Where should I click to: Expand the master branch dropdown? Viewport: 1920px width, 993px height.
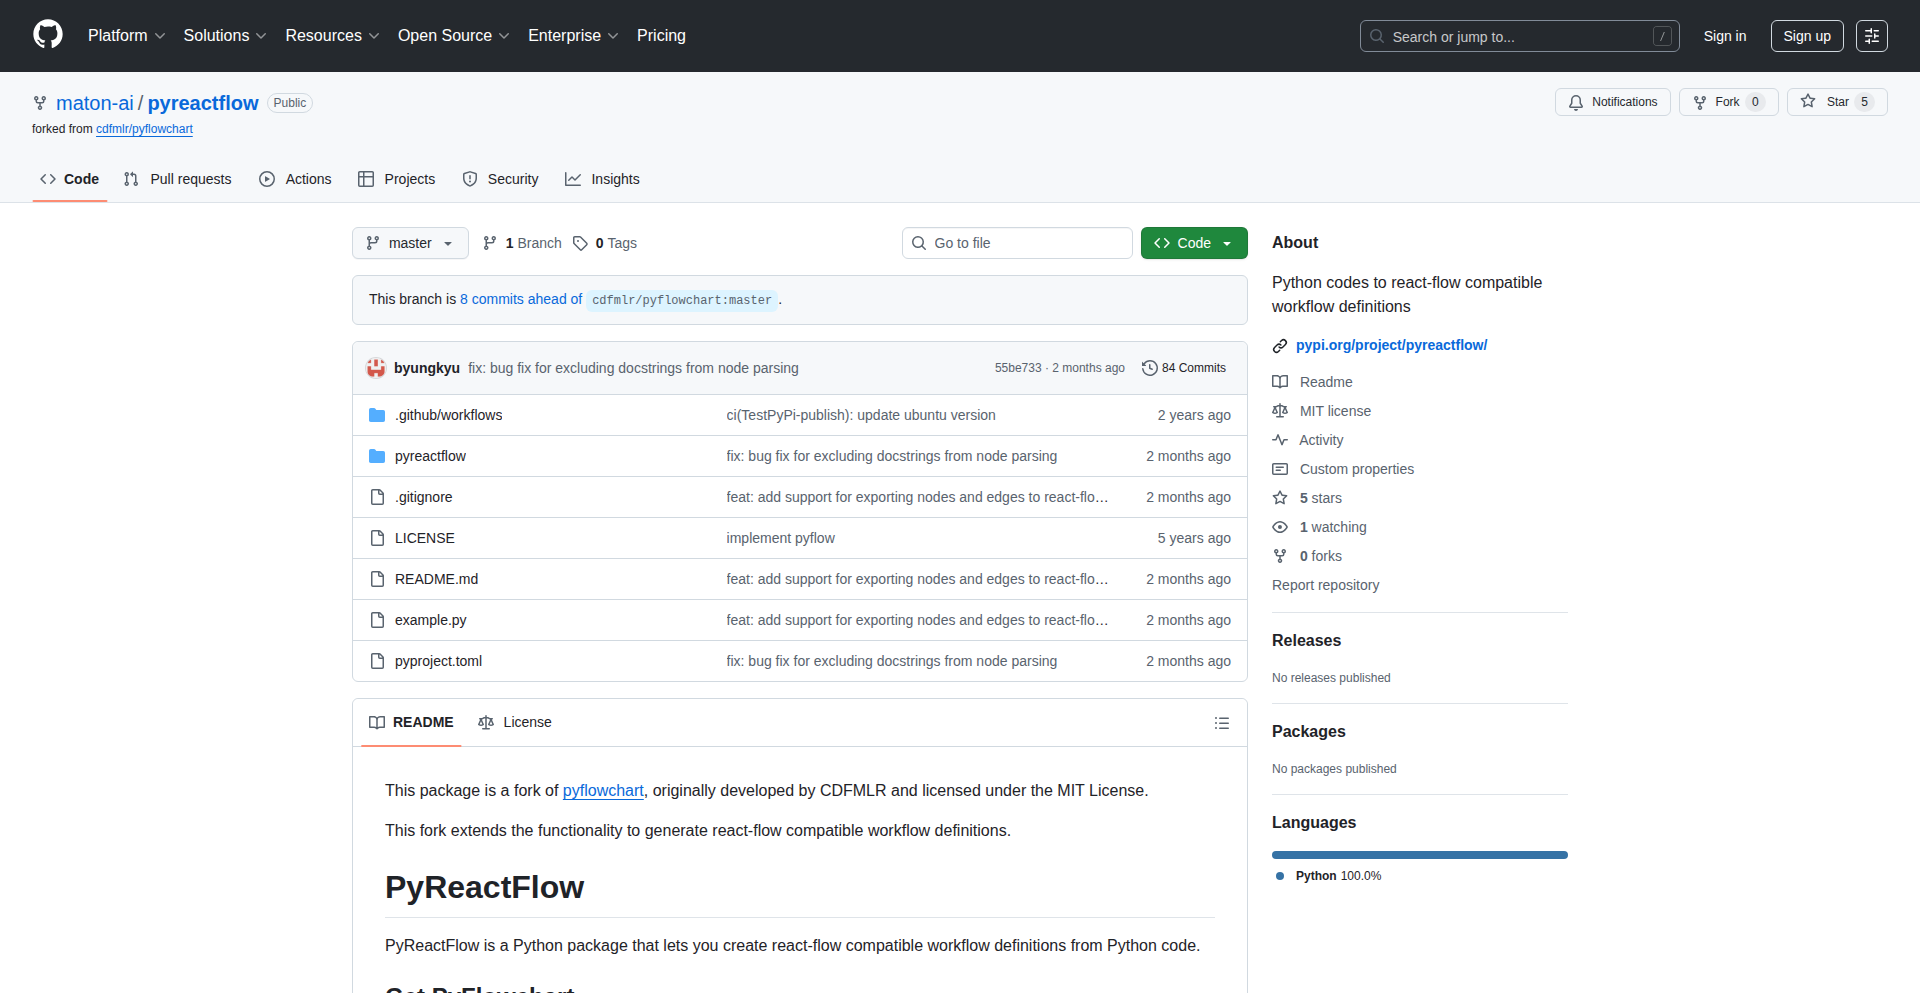[x=410, y=243]
